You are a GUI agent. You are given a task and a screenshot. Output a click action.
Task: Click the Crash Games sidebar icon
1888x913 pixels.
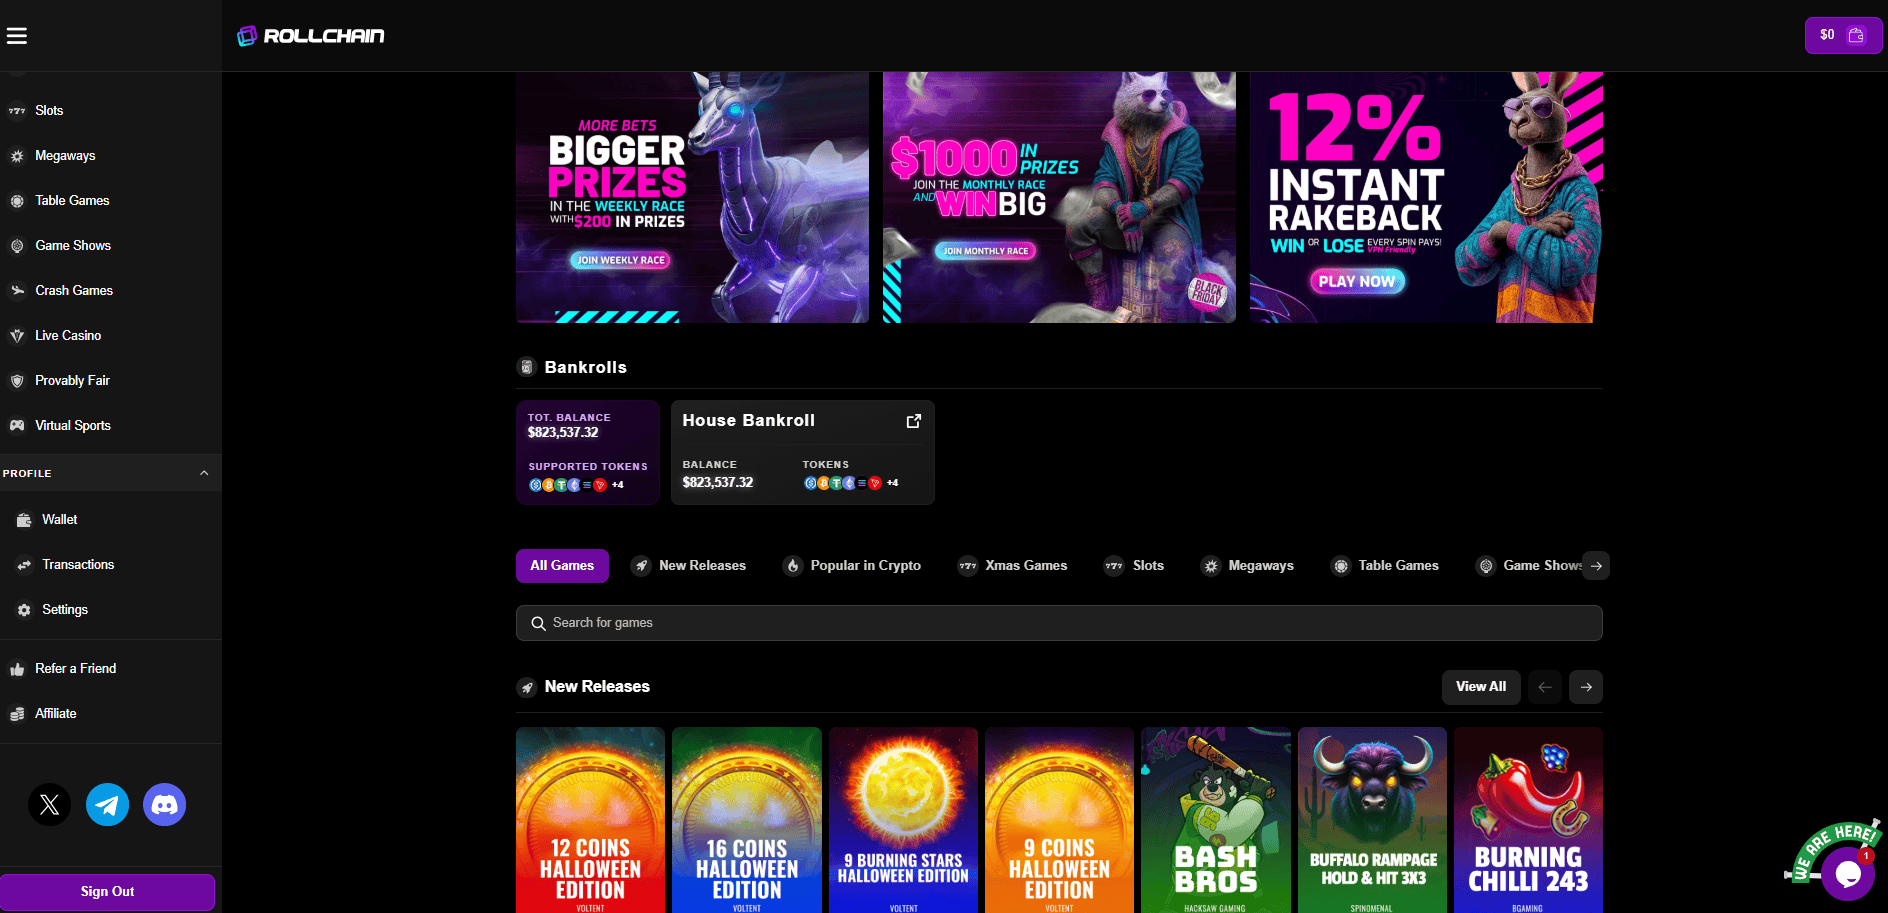point(17,290)
